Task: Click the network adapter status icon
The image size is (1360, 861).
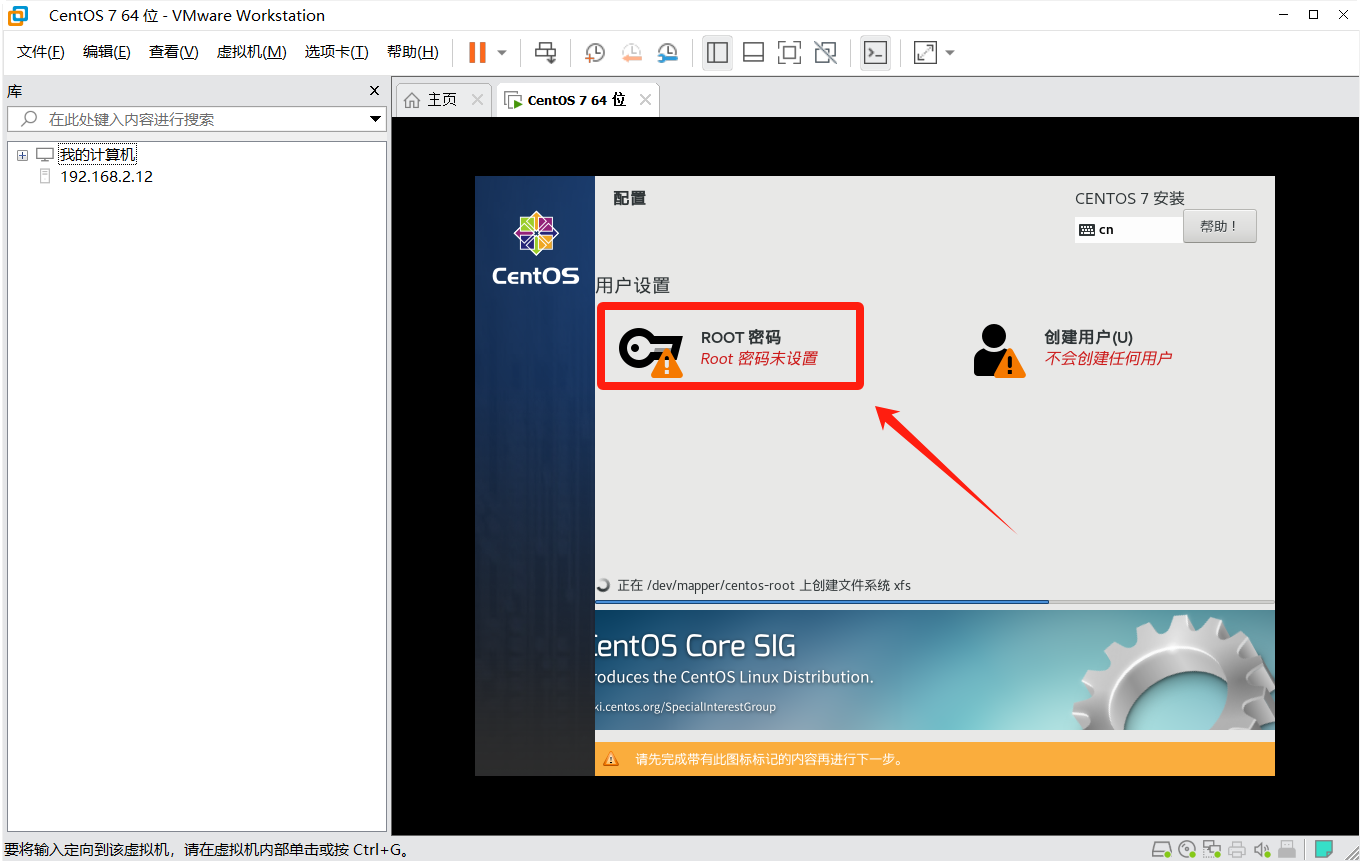Action: coord(1212,850)
